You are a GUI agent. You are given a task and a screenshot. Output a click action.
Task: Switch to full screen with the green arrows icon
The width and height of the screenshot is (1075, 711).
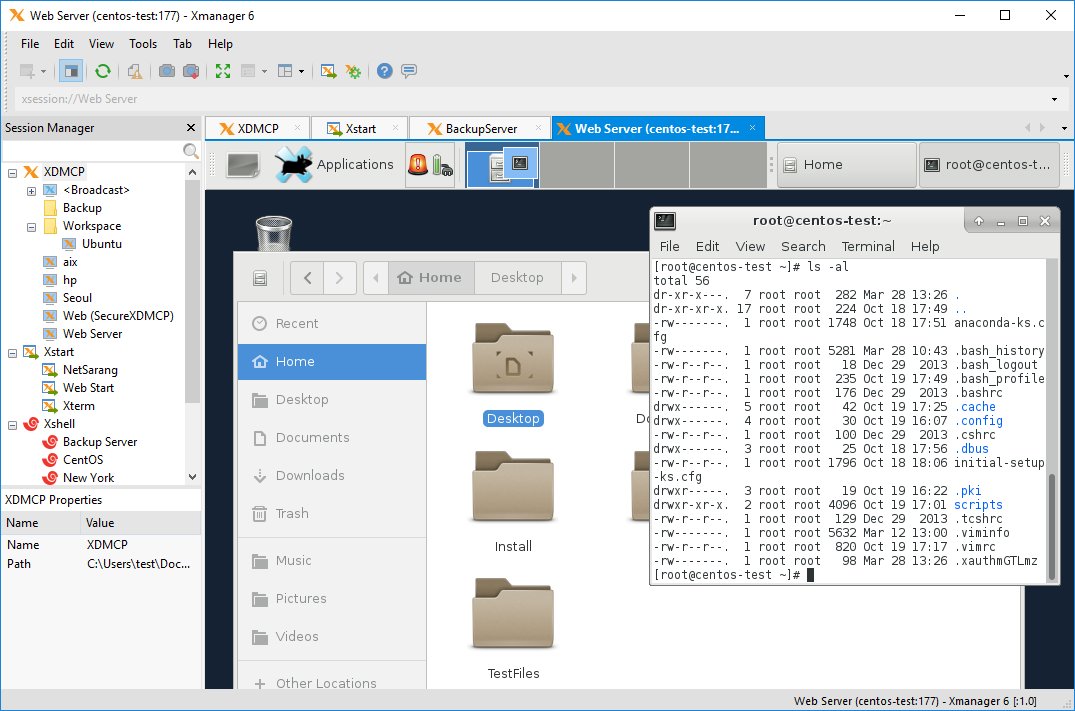coord(222,70)
